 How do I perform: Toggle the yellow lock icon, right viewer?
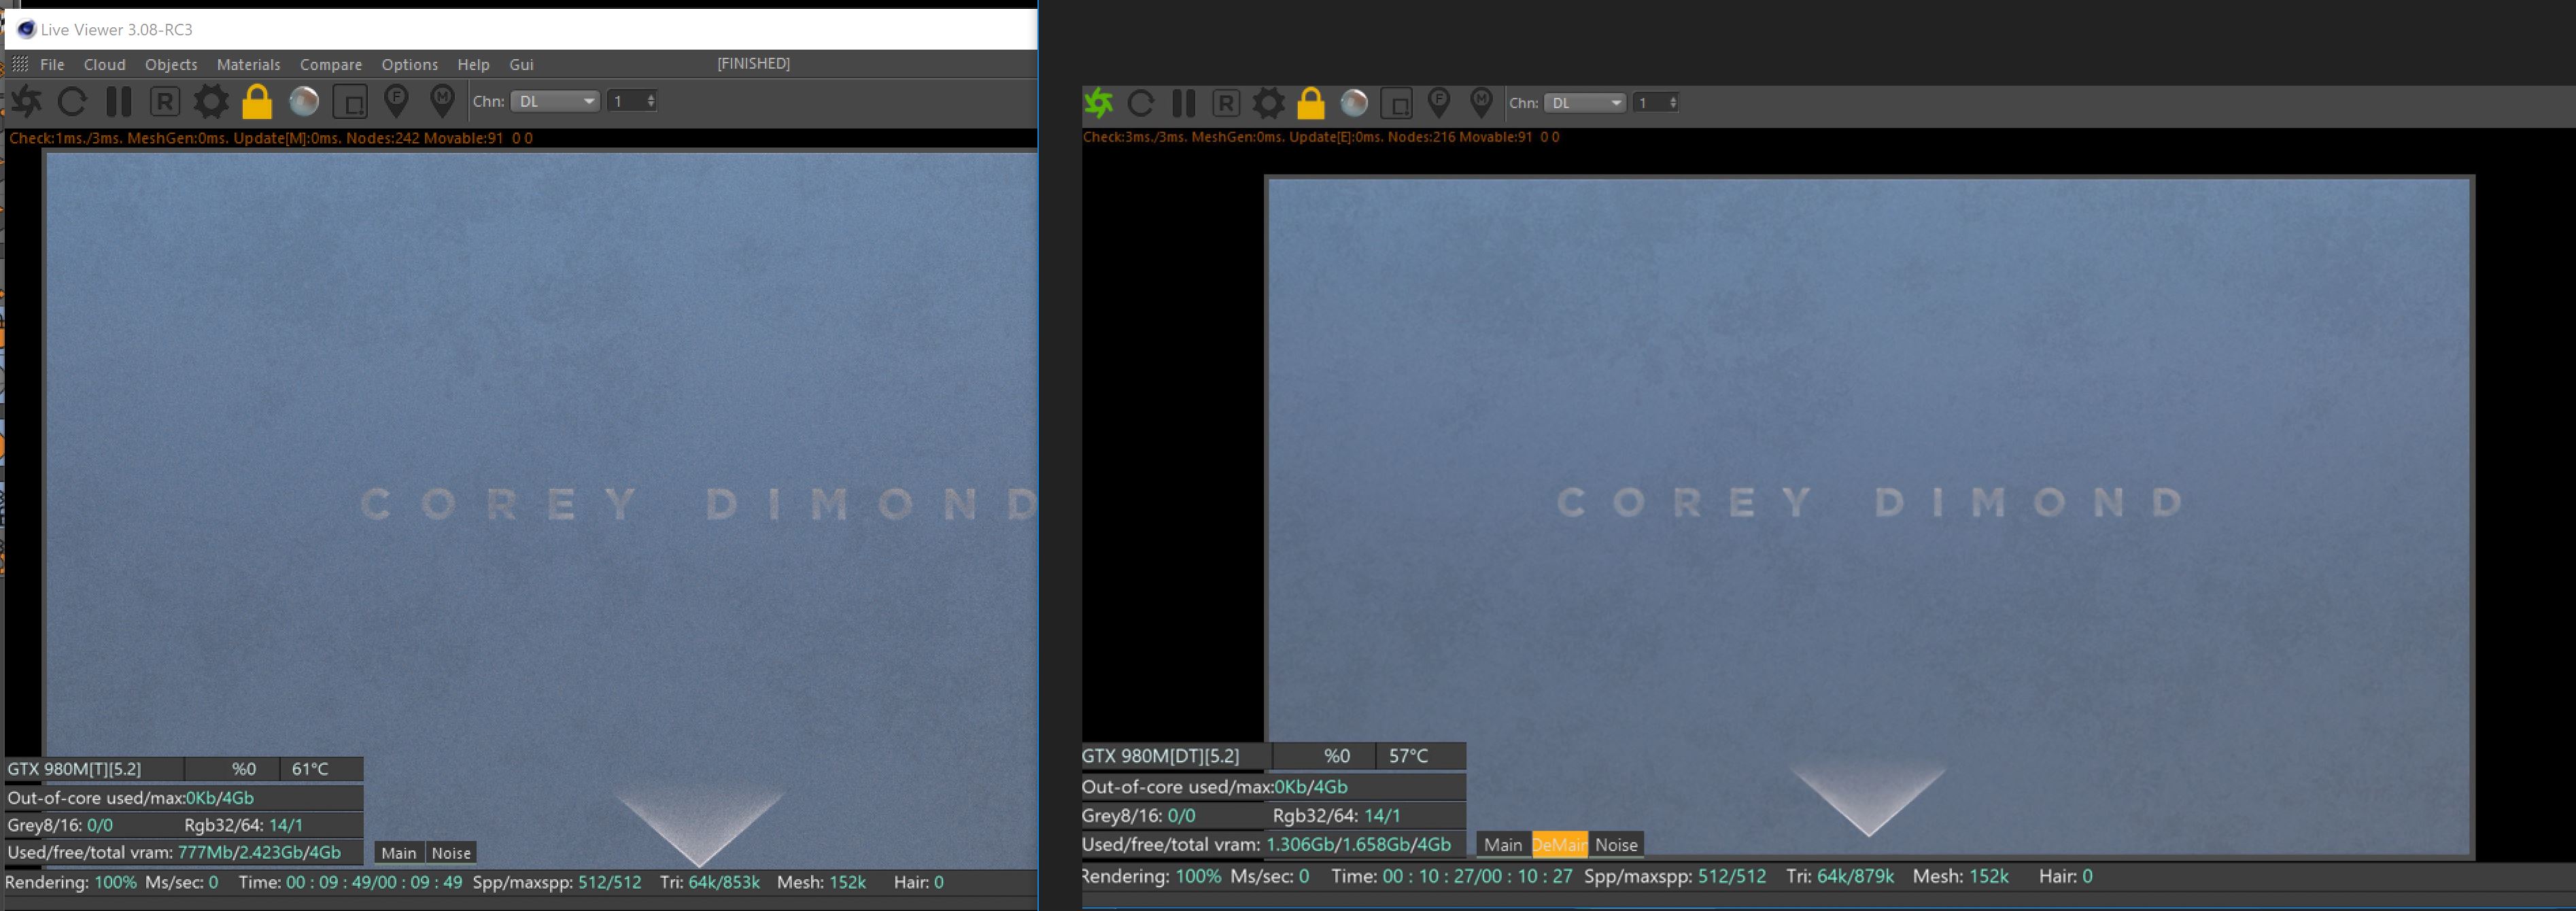pos(1310,103)
